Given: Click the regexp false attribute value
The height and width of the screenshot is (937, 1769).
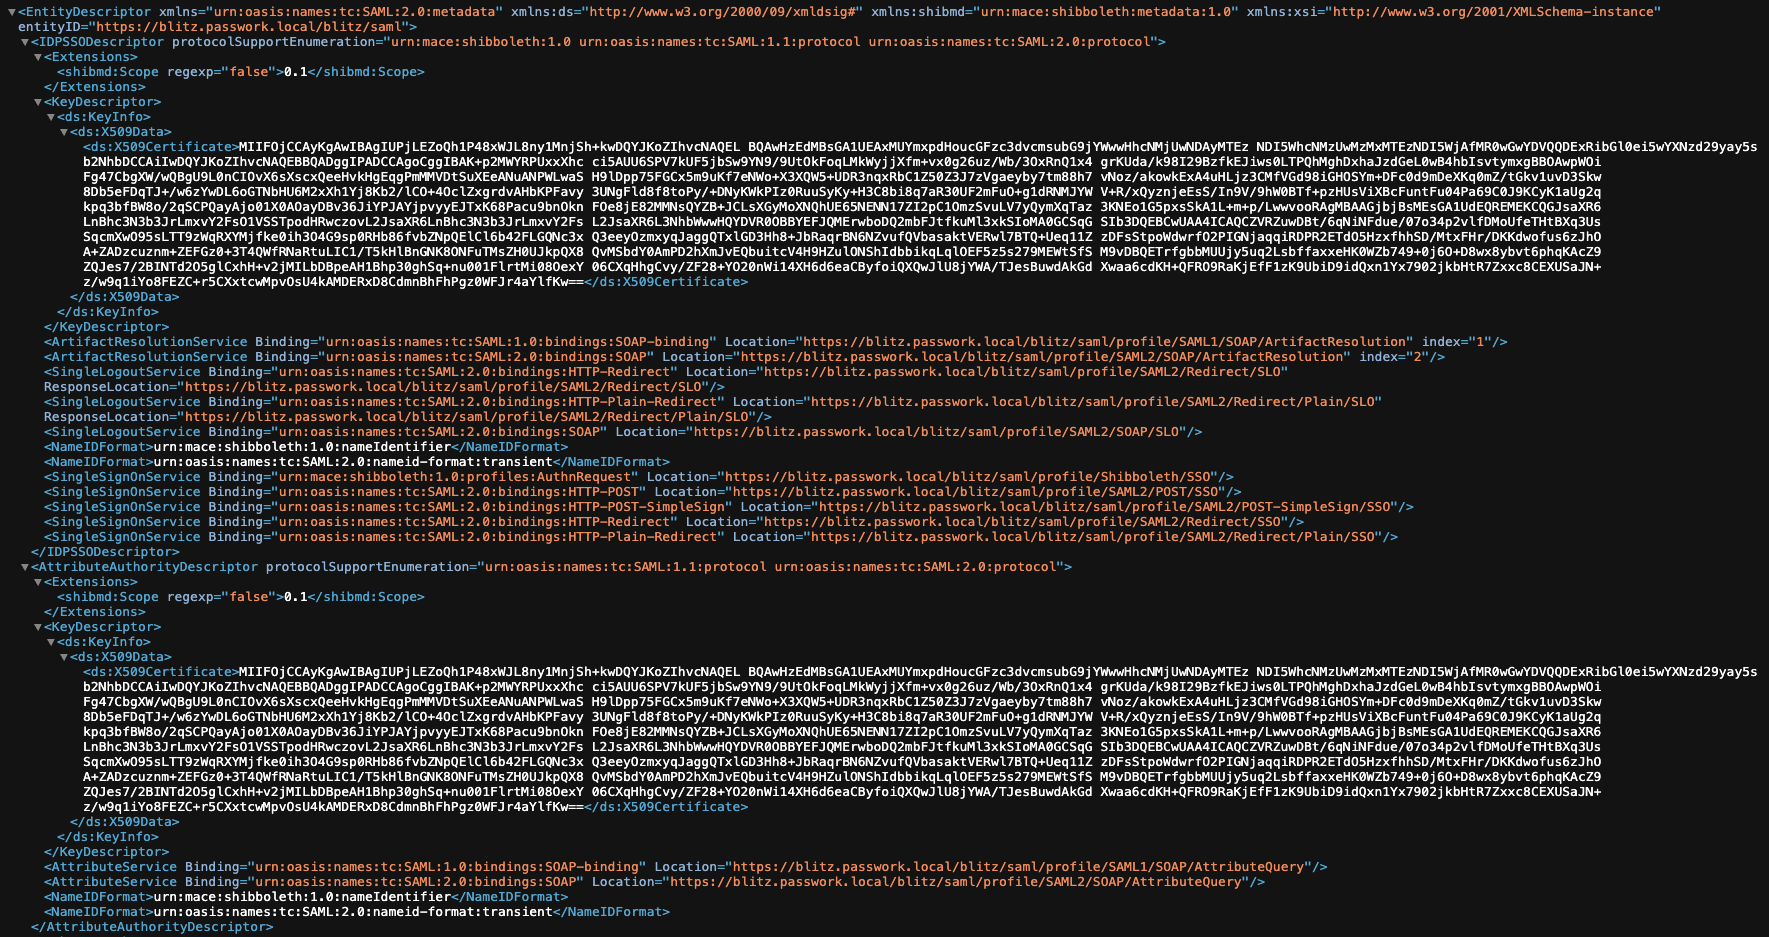Looking at the screenshot, I should click(x=255, y=71).
